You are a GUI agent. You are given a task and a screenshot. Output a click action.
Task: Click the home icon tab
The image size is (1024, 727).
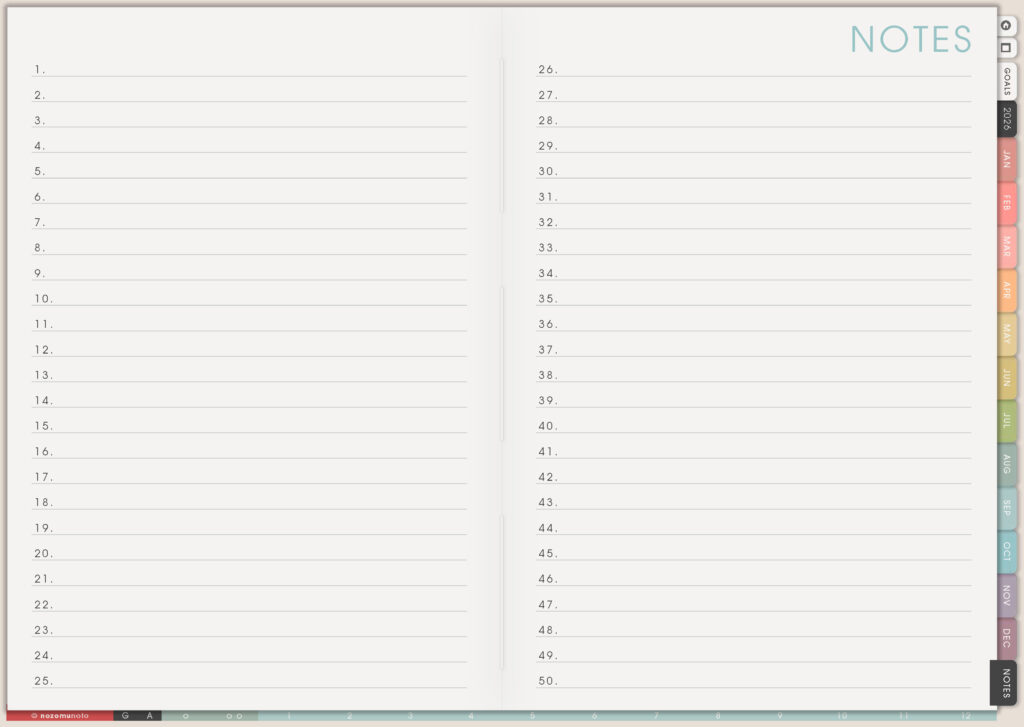click(x=1006, y=25)
